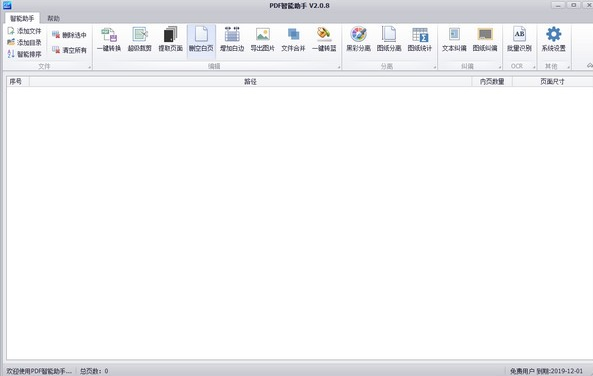Screen dimensions: 593x376
Task: Click 智能排序 smart sort
Action: 24,54
